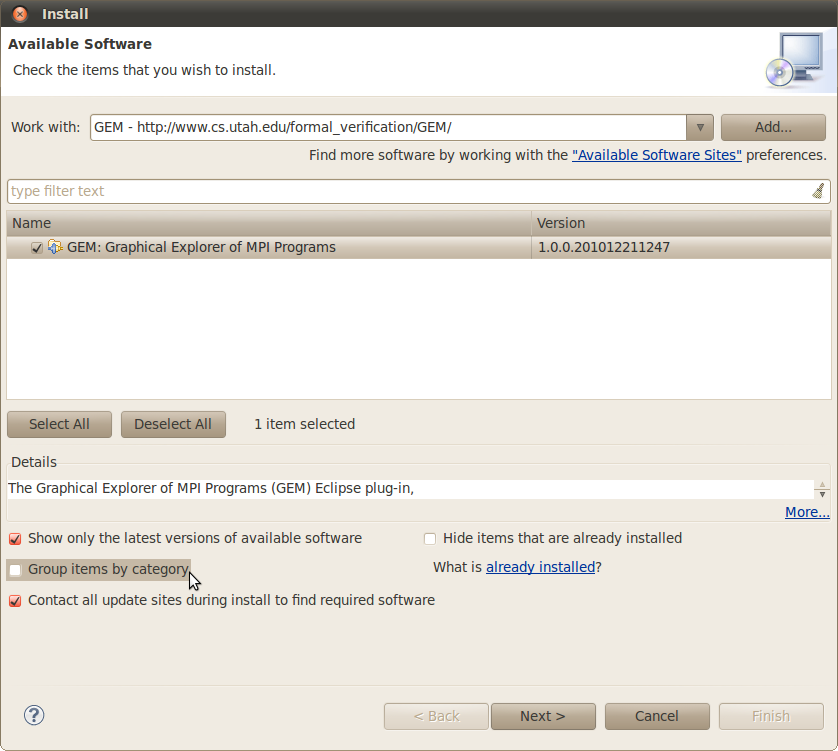The height and width of the screenshot is (751, 838).
Task: Open the Work with site dropdown arrow
Action: coord(700,127)
